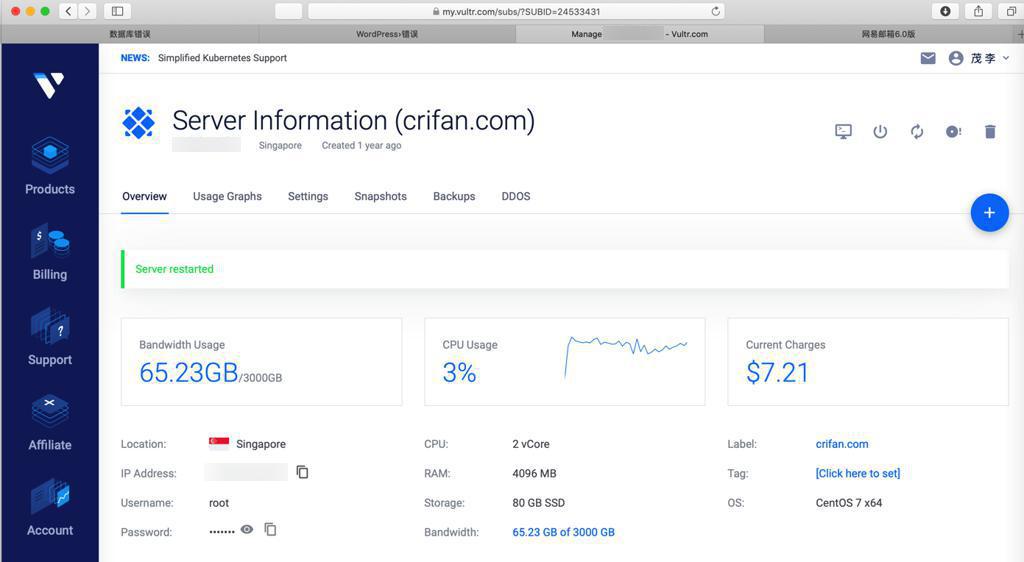Screen dimensions: 1024x562
Task: Click the root username value
Action: [219, 503]
